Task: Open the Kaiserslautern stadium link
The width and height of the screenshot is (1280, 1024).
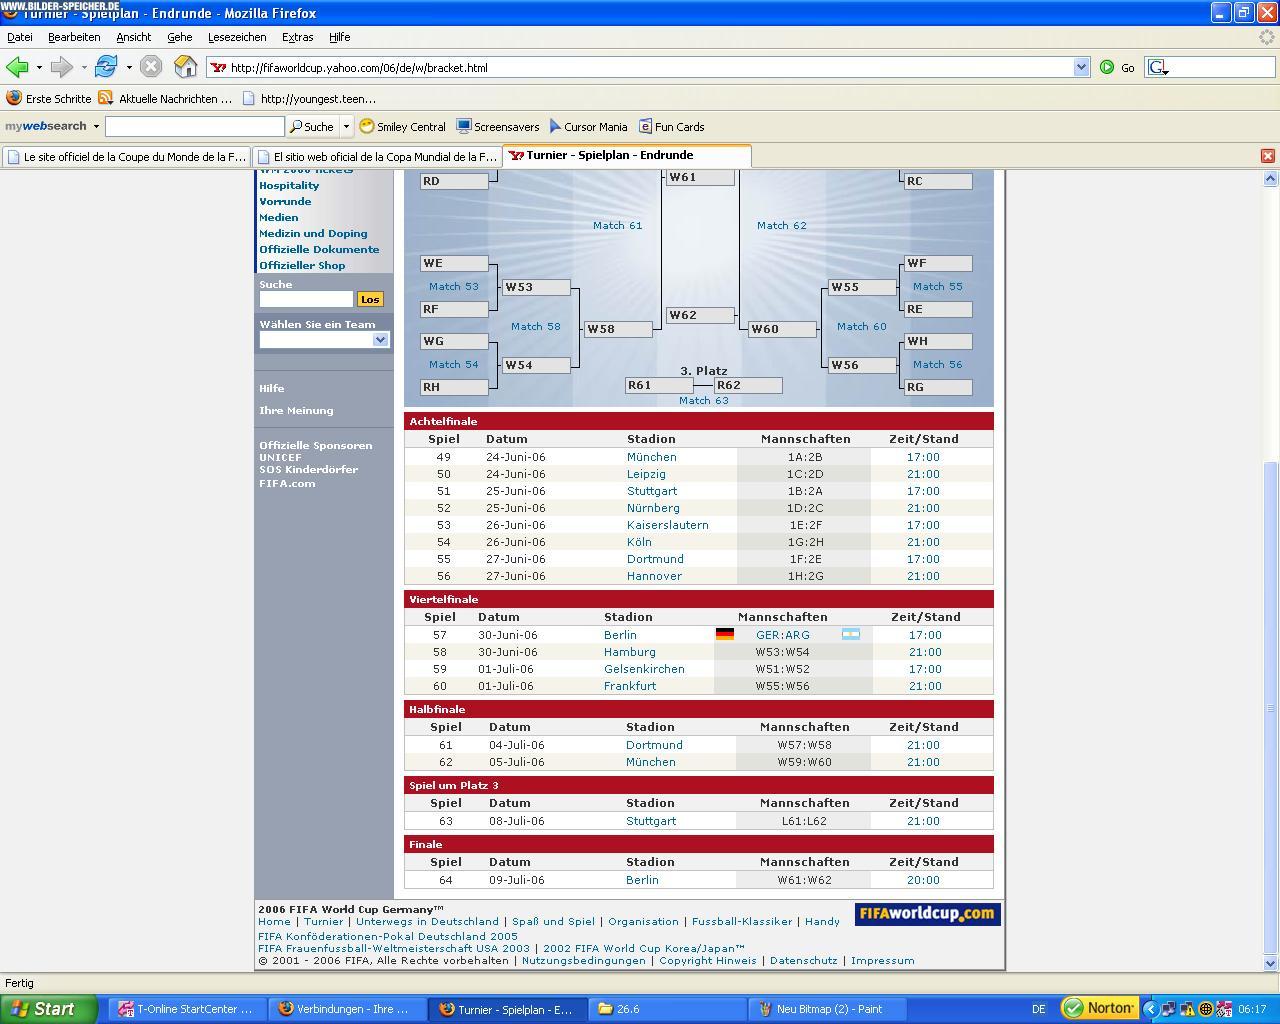Action: (x=667, y=525)
